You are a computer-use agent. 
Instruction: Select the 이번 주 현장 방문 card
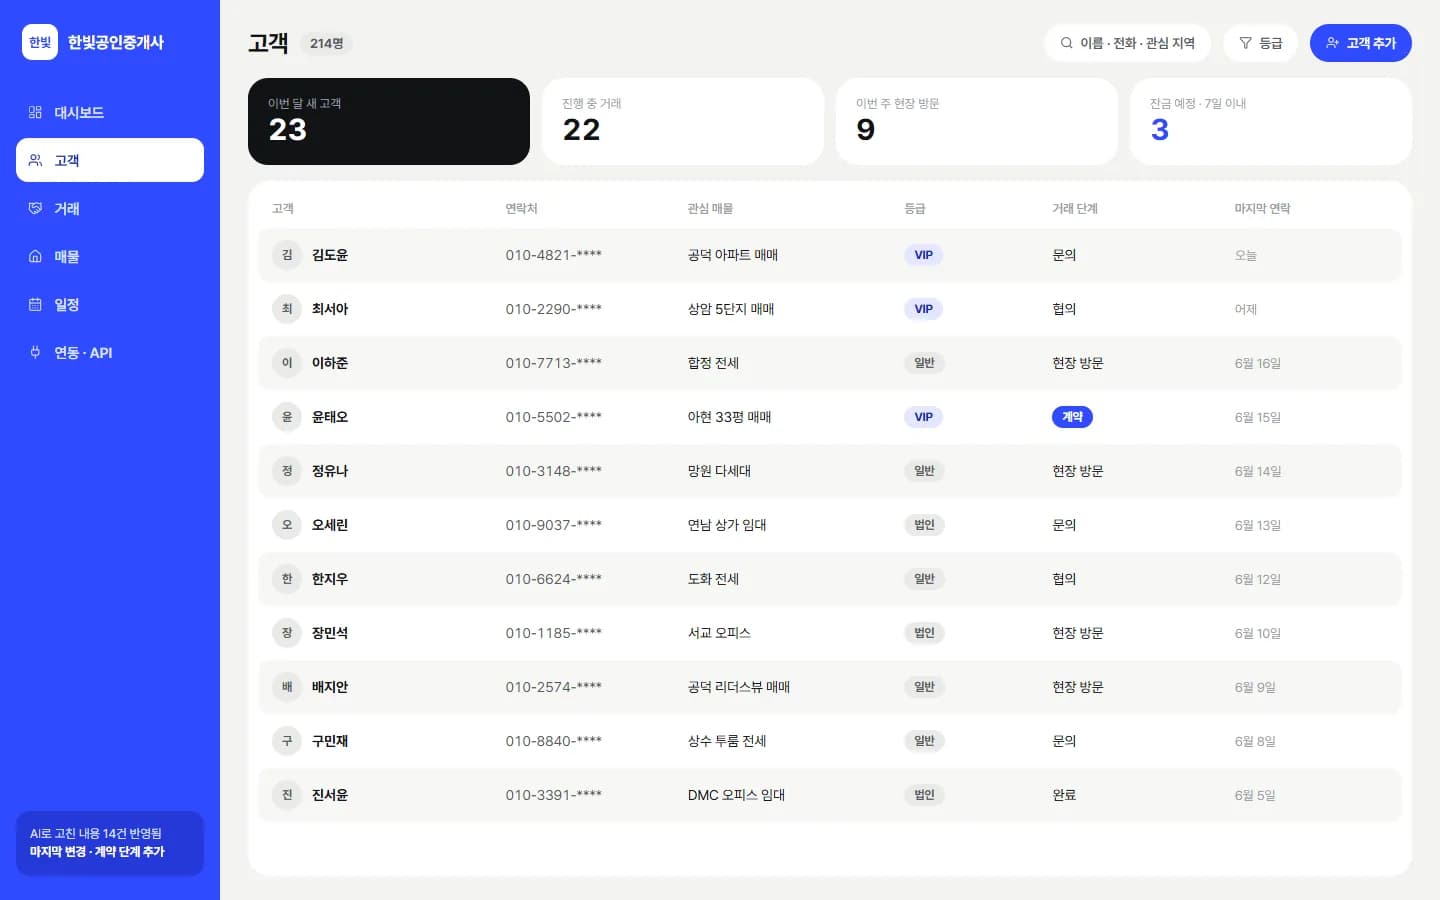coord(977,121)
